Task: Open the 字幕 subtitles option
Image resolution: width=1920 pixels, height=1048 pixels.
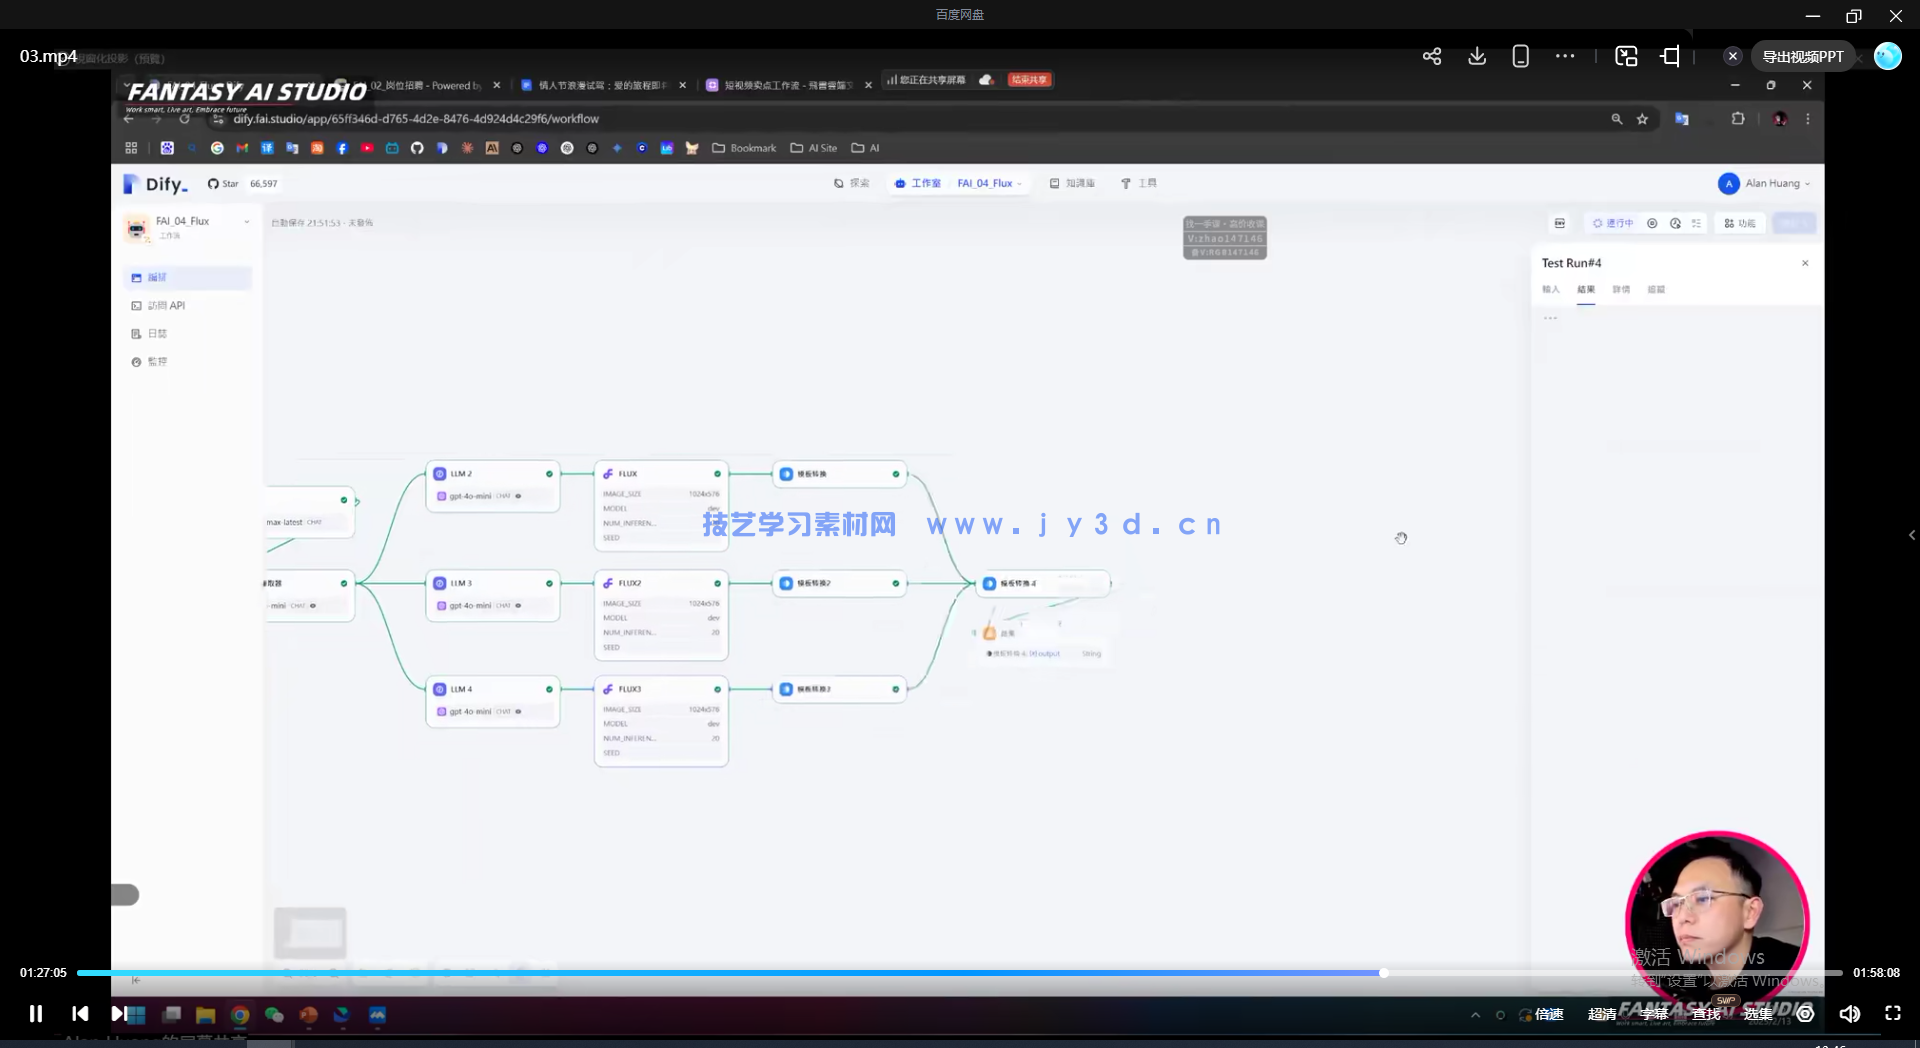Action: [1654, 1014]
